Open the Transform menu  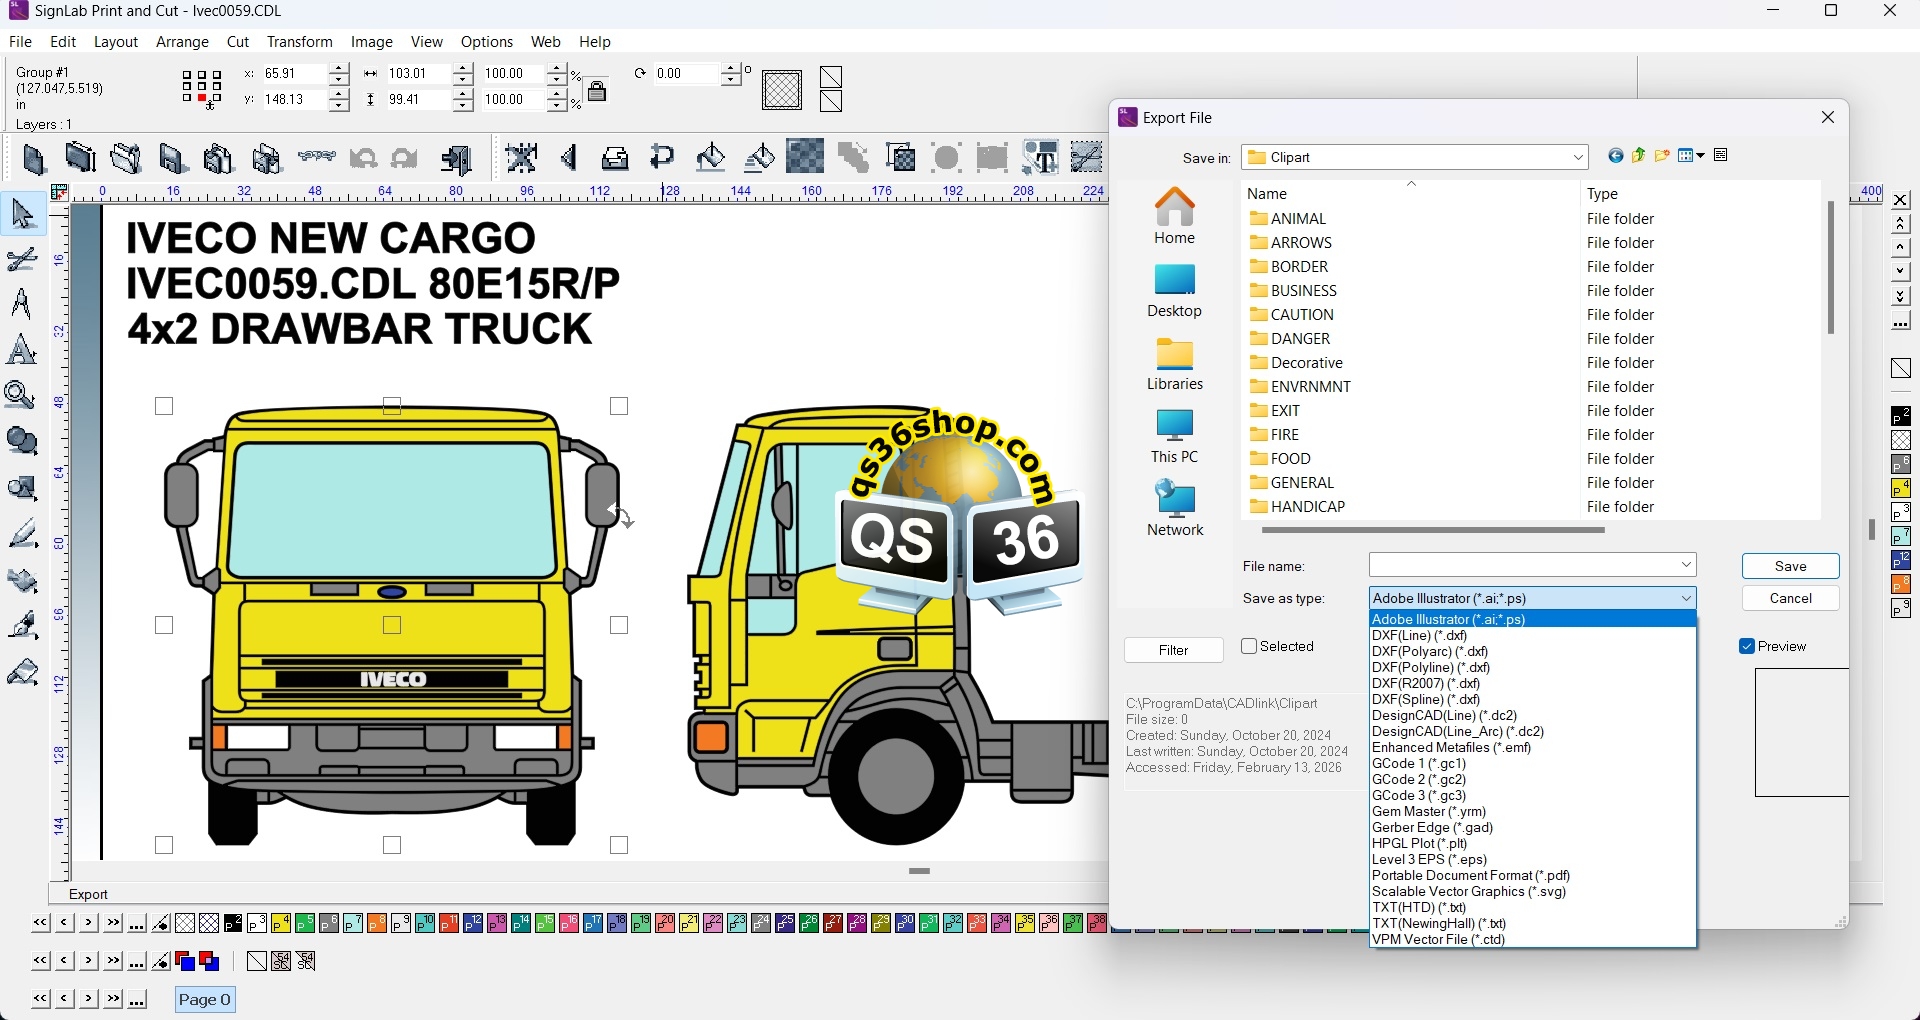coord(299,42)
